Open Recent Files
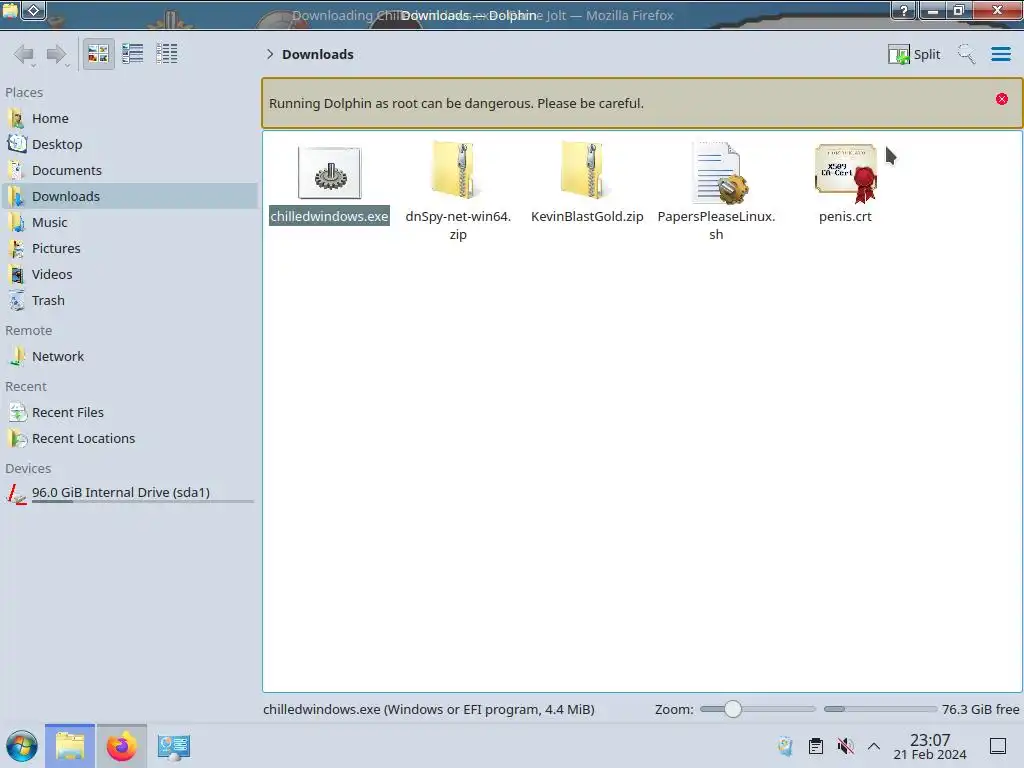The width and height of the screenshot is (1024, 768). click(129, 413)
